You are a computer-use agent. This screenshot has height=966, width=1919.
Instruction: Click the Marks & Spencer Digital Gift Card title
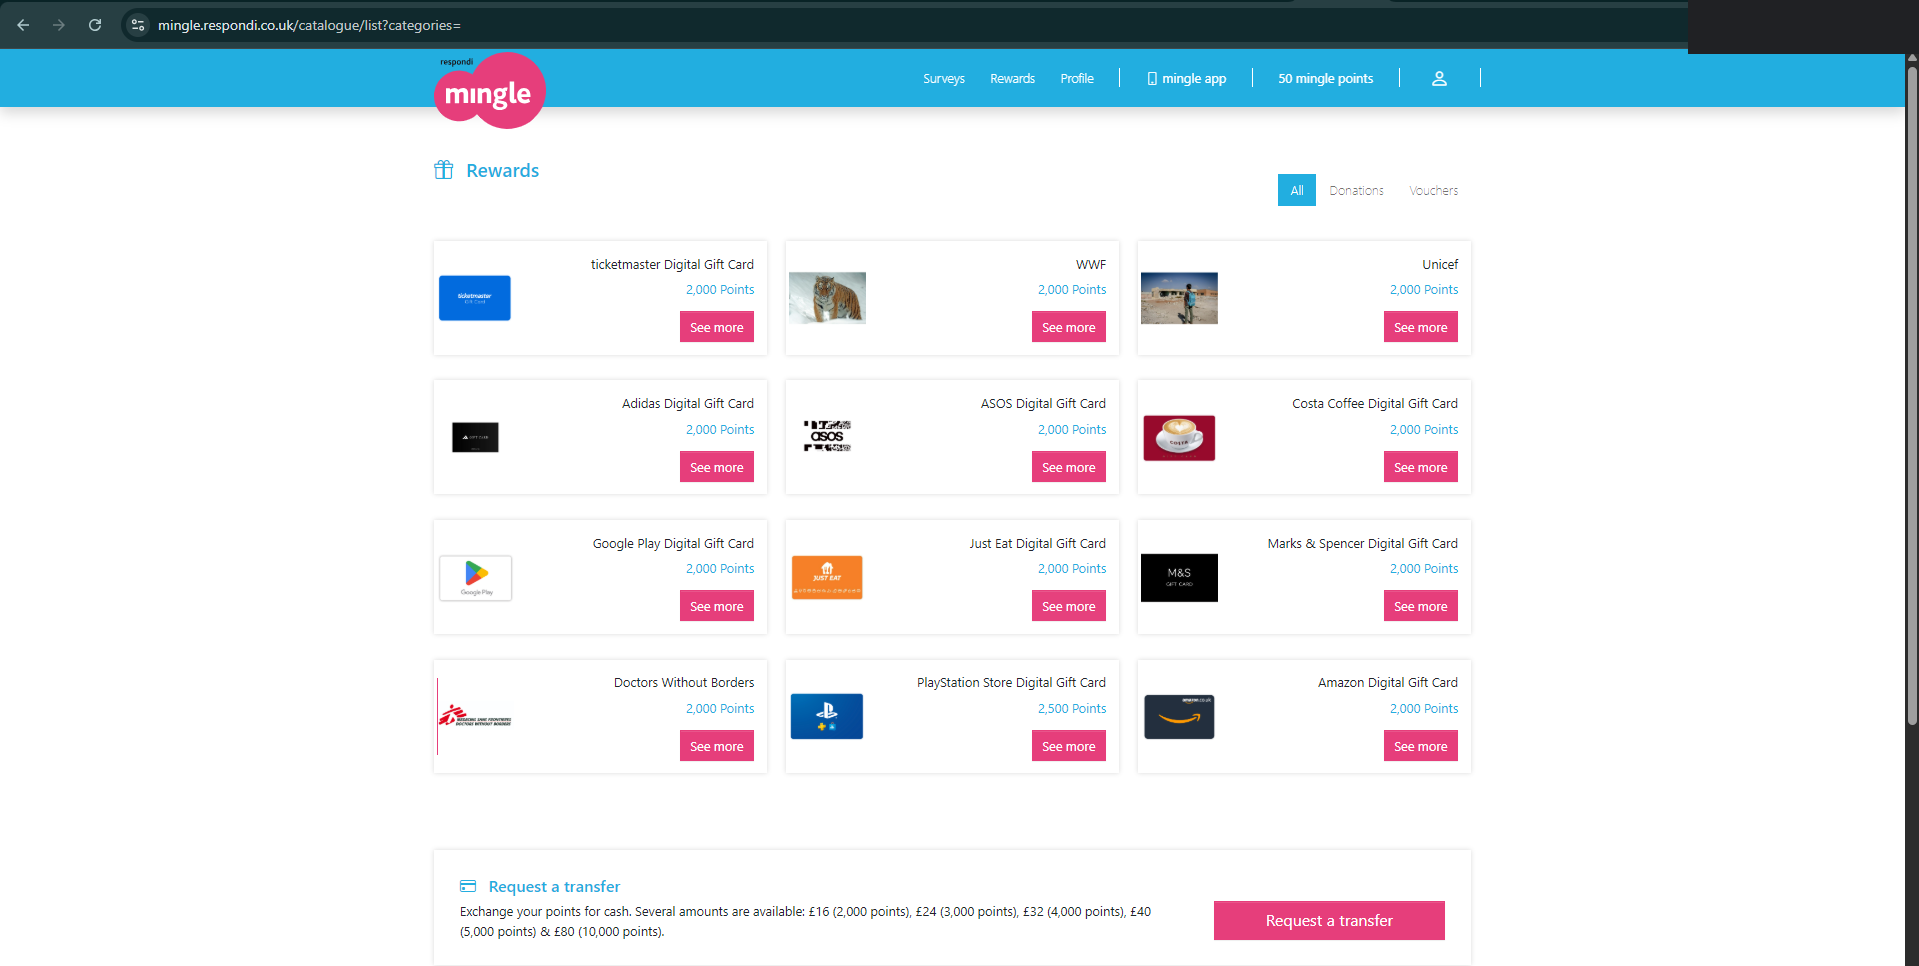click(1362, 543)
